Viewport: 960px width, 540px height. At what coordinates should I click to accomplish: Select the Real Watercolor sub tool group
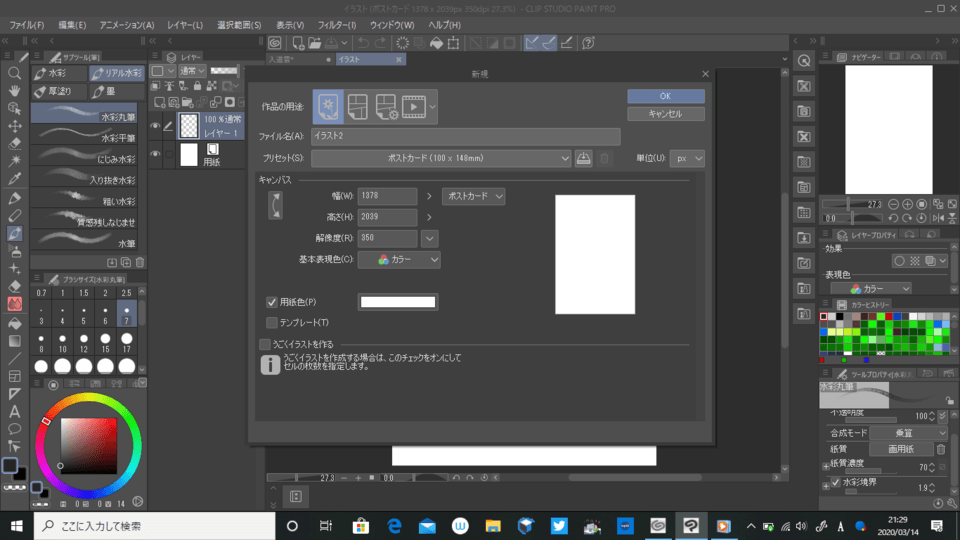[117, 73]
